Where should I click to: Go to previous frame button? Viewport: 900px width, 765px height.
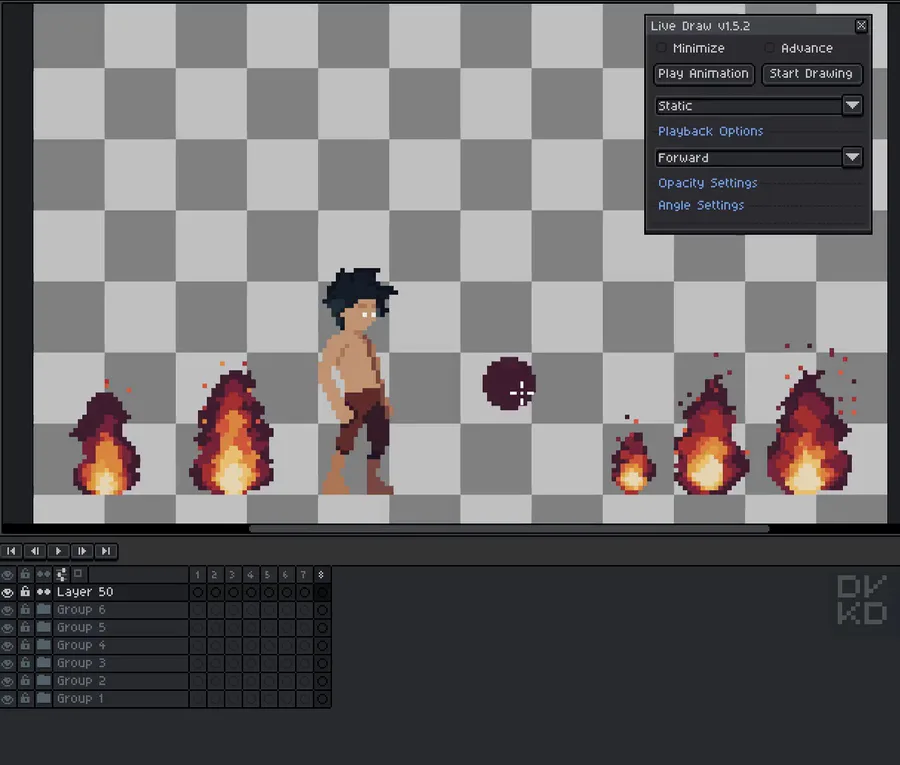pos(35,551)
